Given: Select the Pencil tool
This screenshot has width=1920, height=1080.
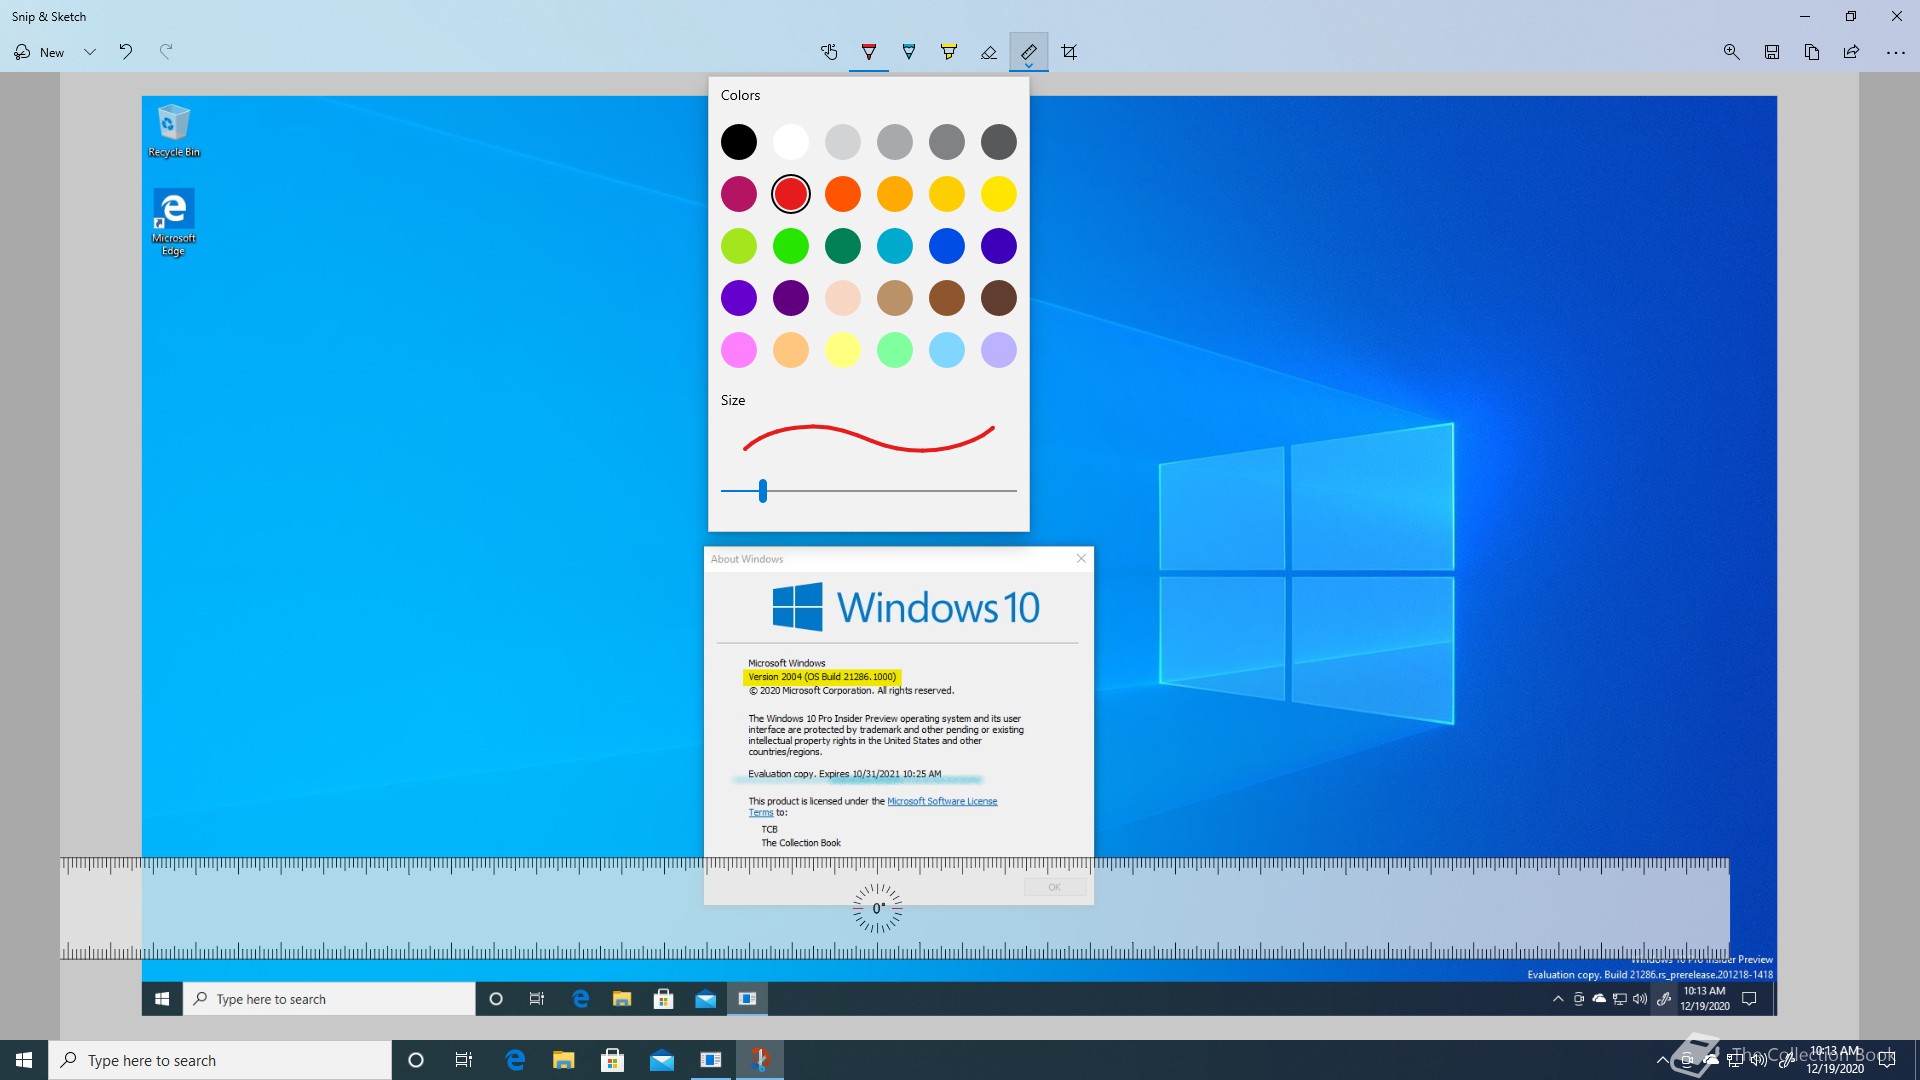Looking at the screenshot, I should click(x=909, y=52).
